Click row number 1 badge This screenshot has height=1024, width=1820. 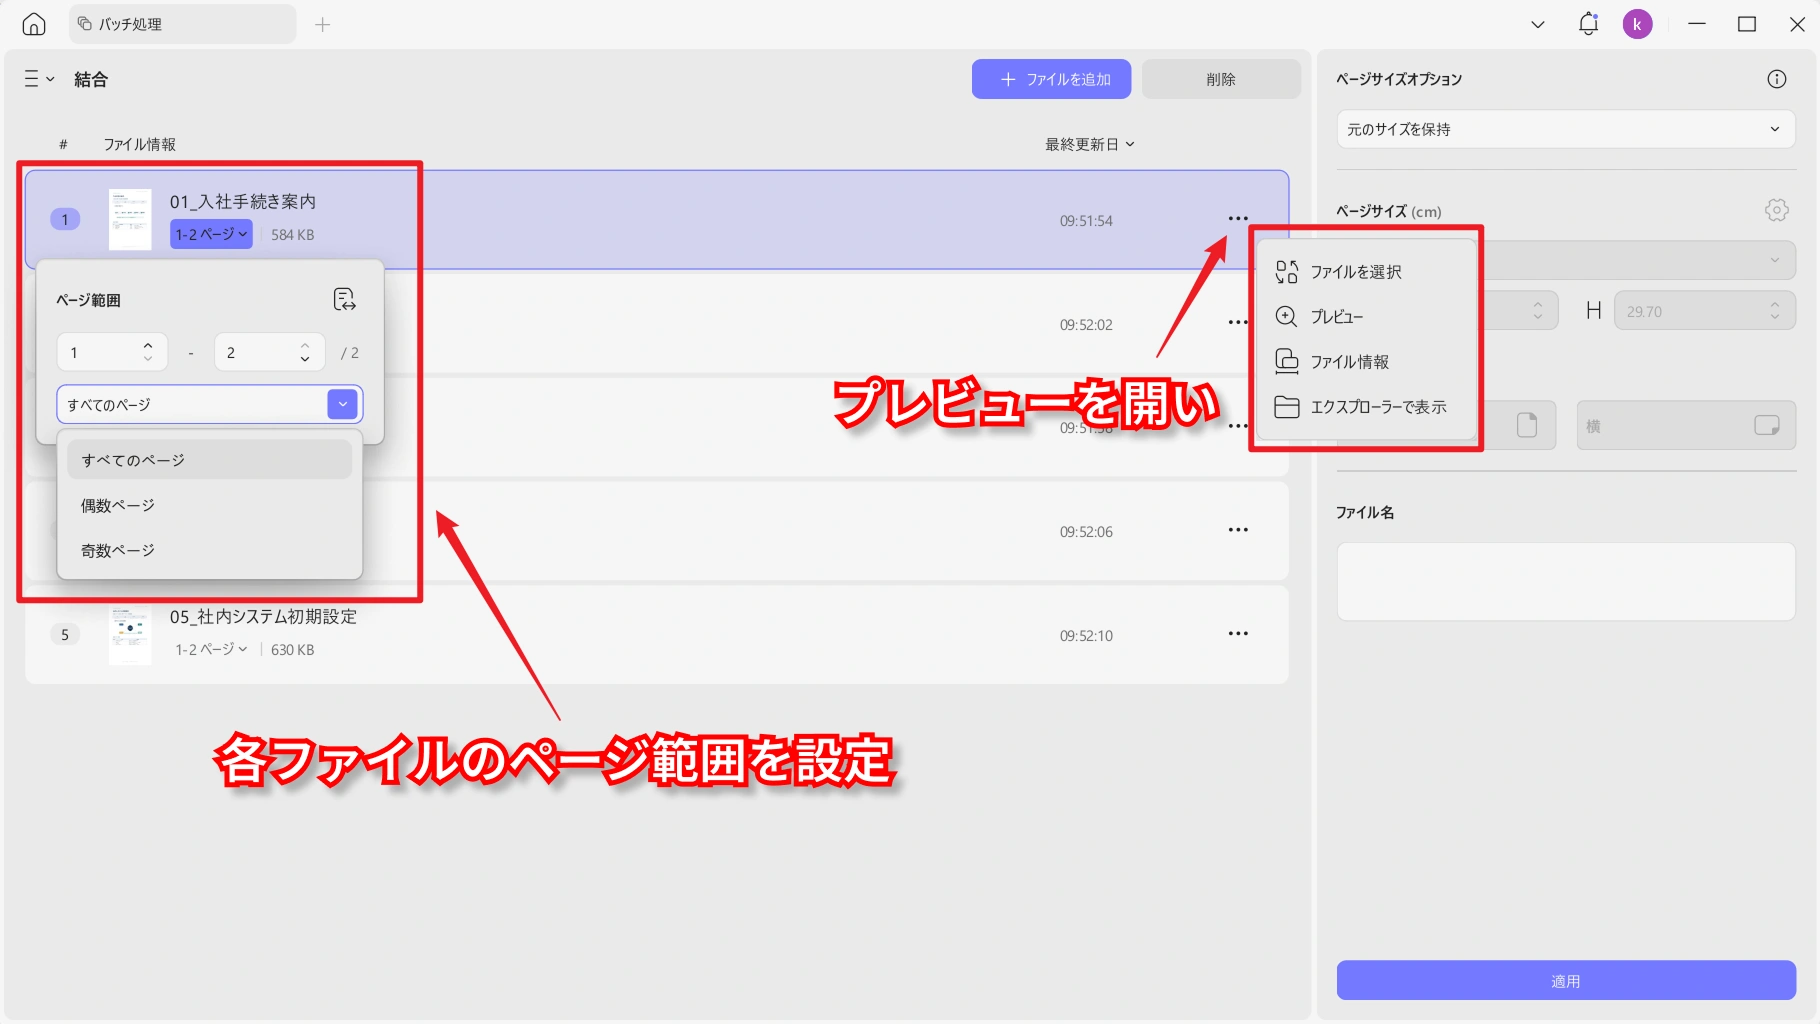[x=65, y=219]
